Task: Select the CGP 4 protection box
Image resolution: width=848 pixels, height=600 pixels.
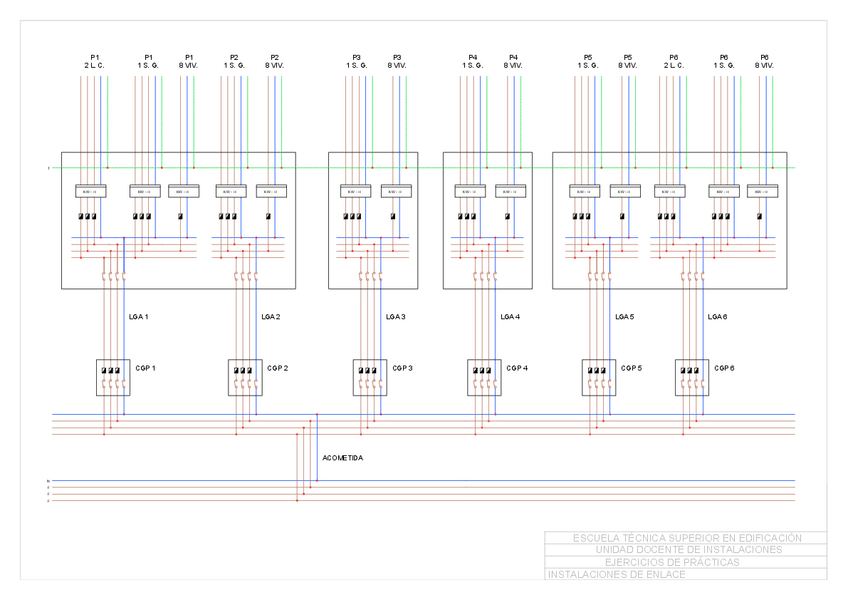Action: click(x=484, y=377)
